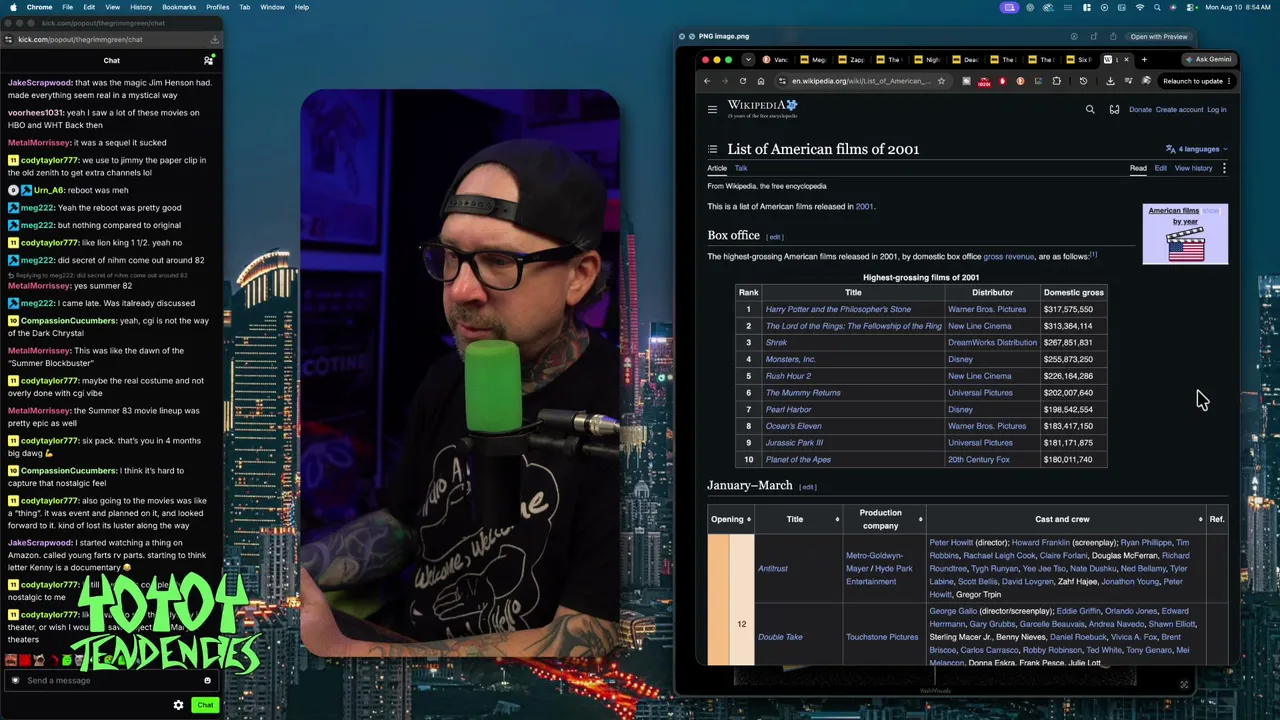This screenshot has width=1280, height=720.
Task: Open the View menu in menu bar
Action: click(x=112, y=7)
